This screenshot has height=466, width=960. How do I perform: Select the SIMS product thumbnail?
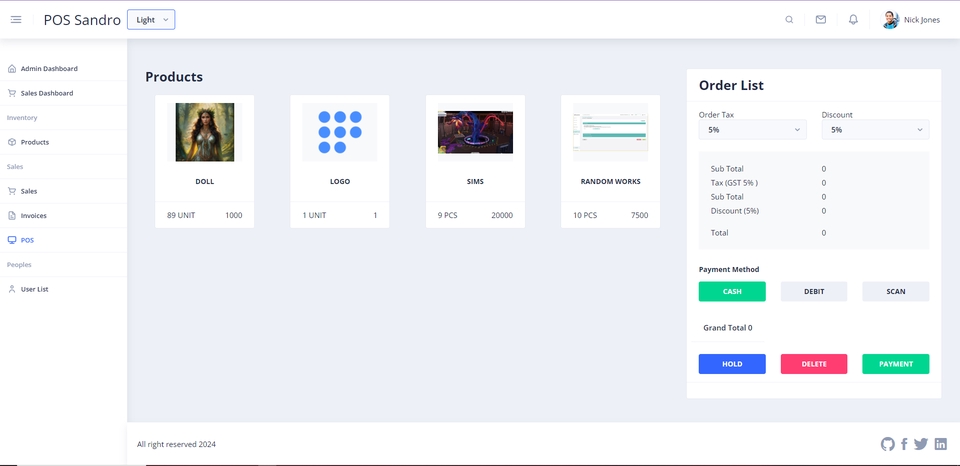475,132
